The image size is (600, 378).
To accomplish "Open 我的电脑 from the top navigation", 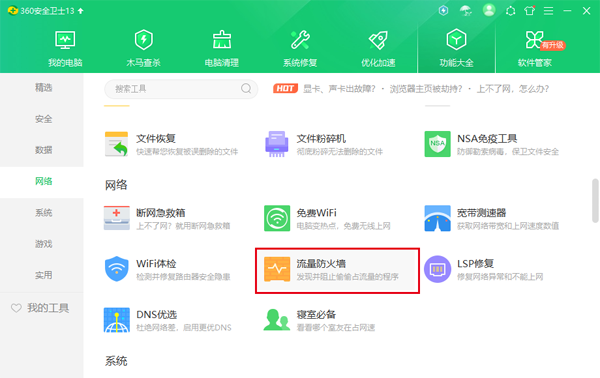I will [65, 49].
